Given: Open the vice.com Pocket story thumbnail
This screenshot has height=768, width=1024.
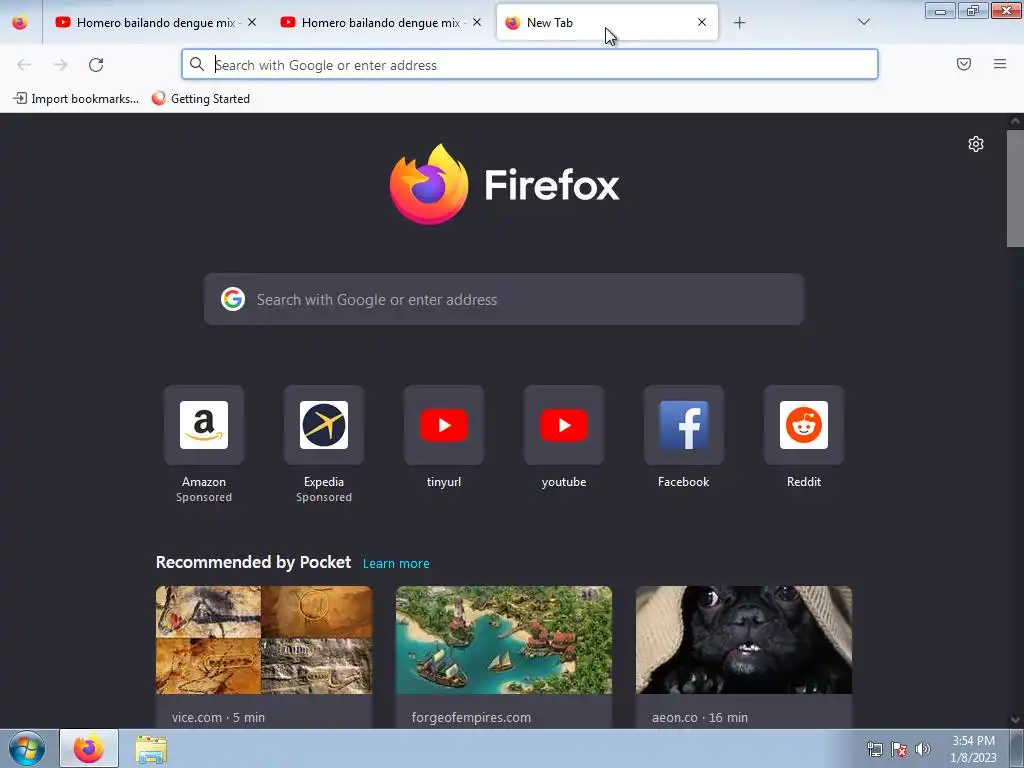Looking at the screenshot, I should click(264, 640).
